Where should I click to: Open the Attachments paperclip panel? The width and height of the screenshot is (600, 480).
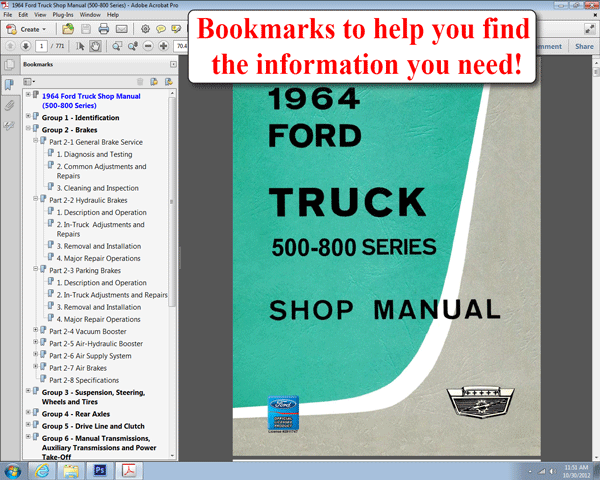pos(9,105)
